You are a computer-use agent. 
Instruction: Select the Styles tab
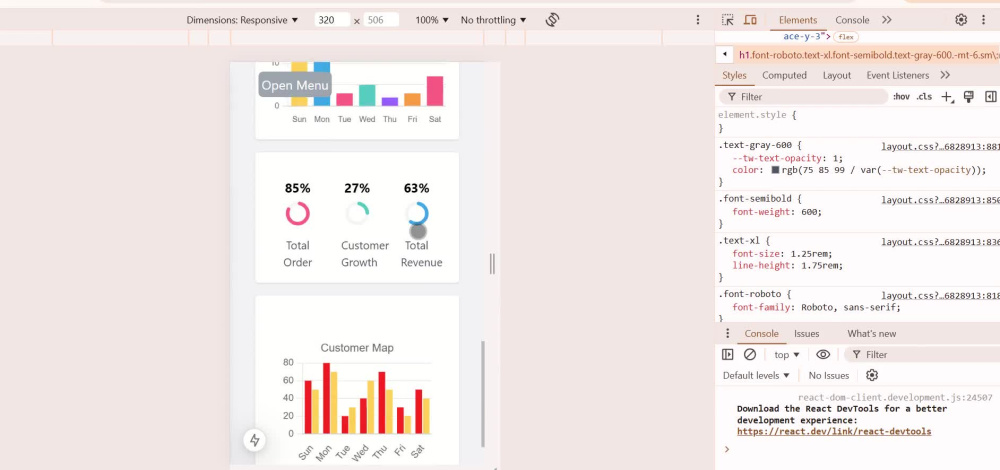click(x=734, y=75)
